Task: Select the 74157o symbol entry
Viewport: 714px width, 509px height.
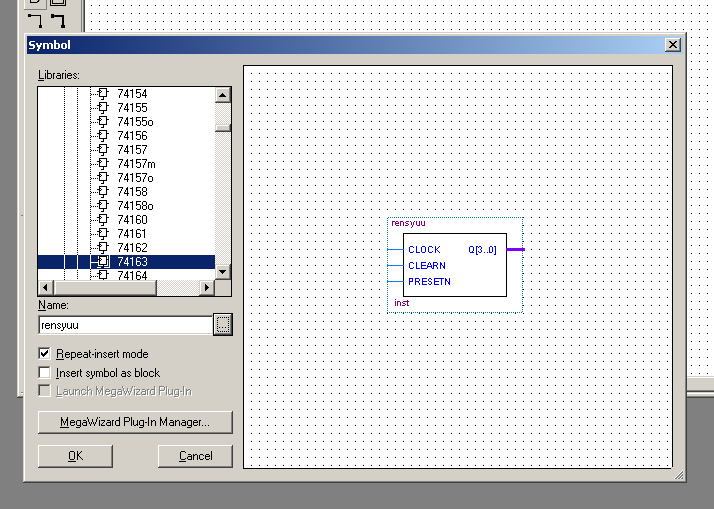Action: (135, 178)
